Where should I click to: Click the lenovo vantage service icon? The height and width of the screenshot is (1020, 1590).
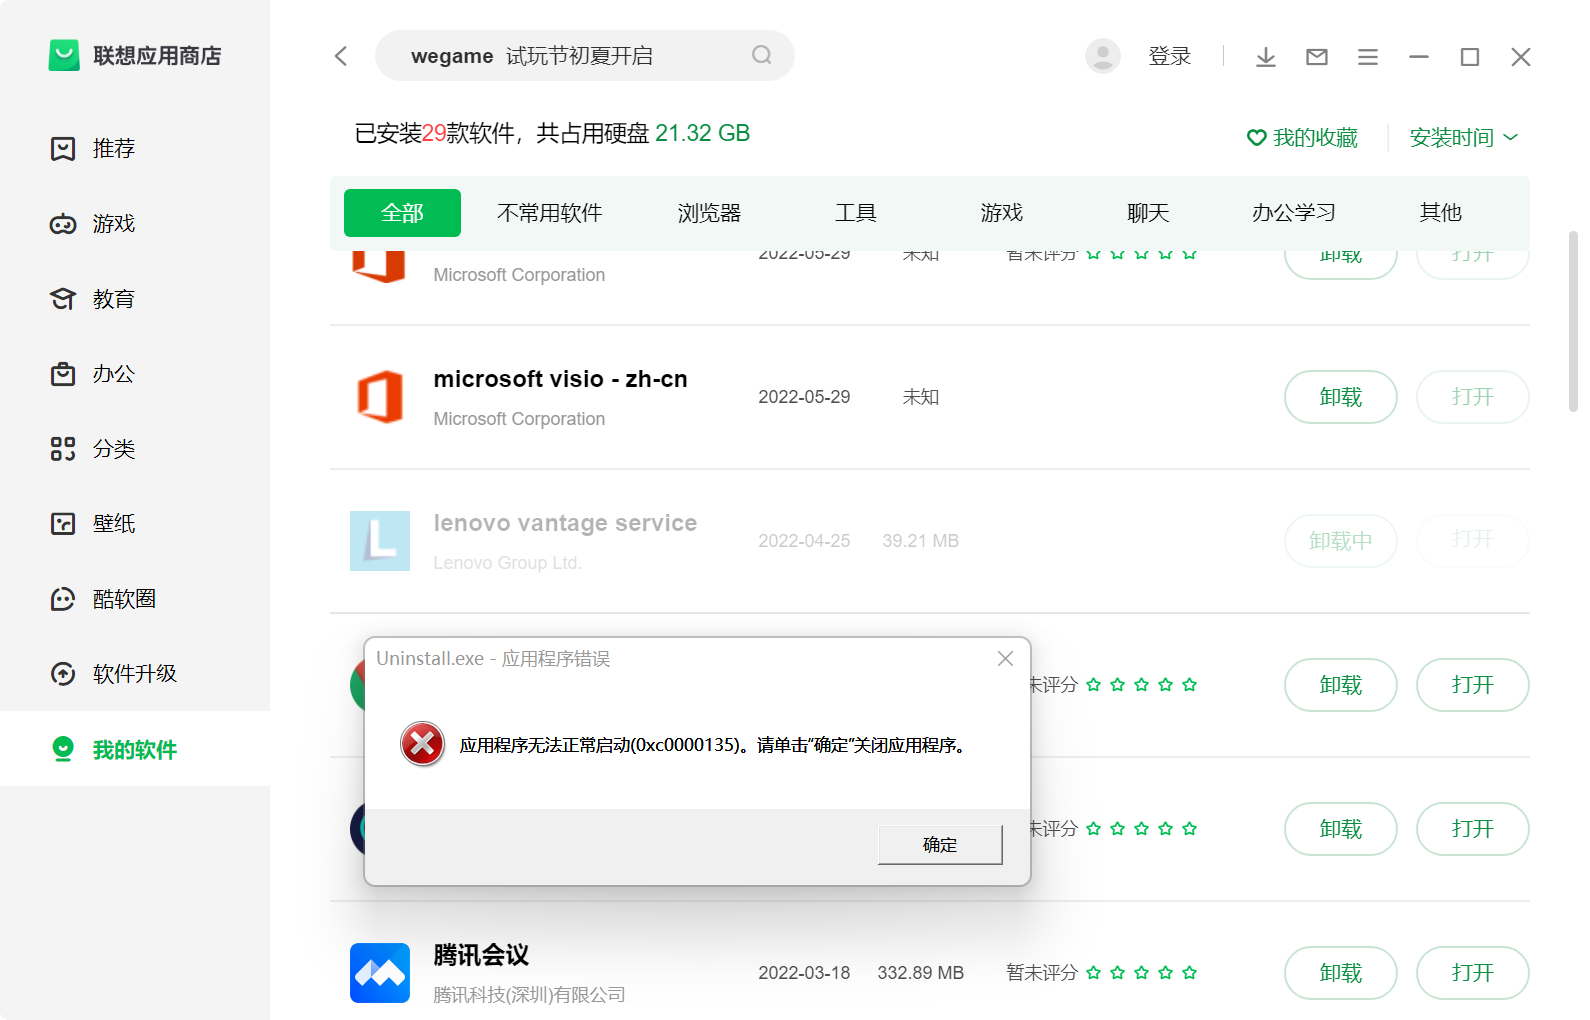[x=380, y=541]
